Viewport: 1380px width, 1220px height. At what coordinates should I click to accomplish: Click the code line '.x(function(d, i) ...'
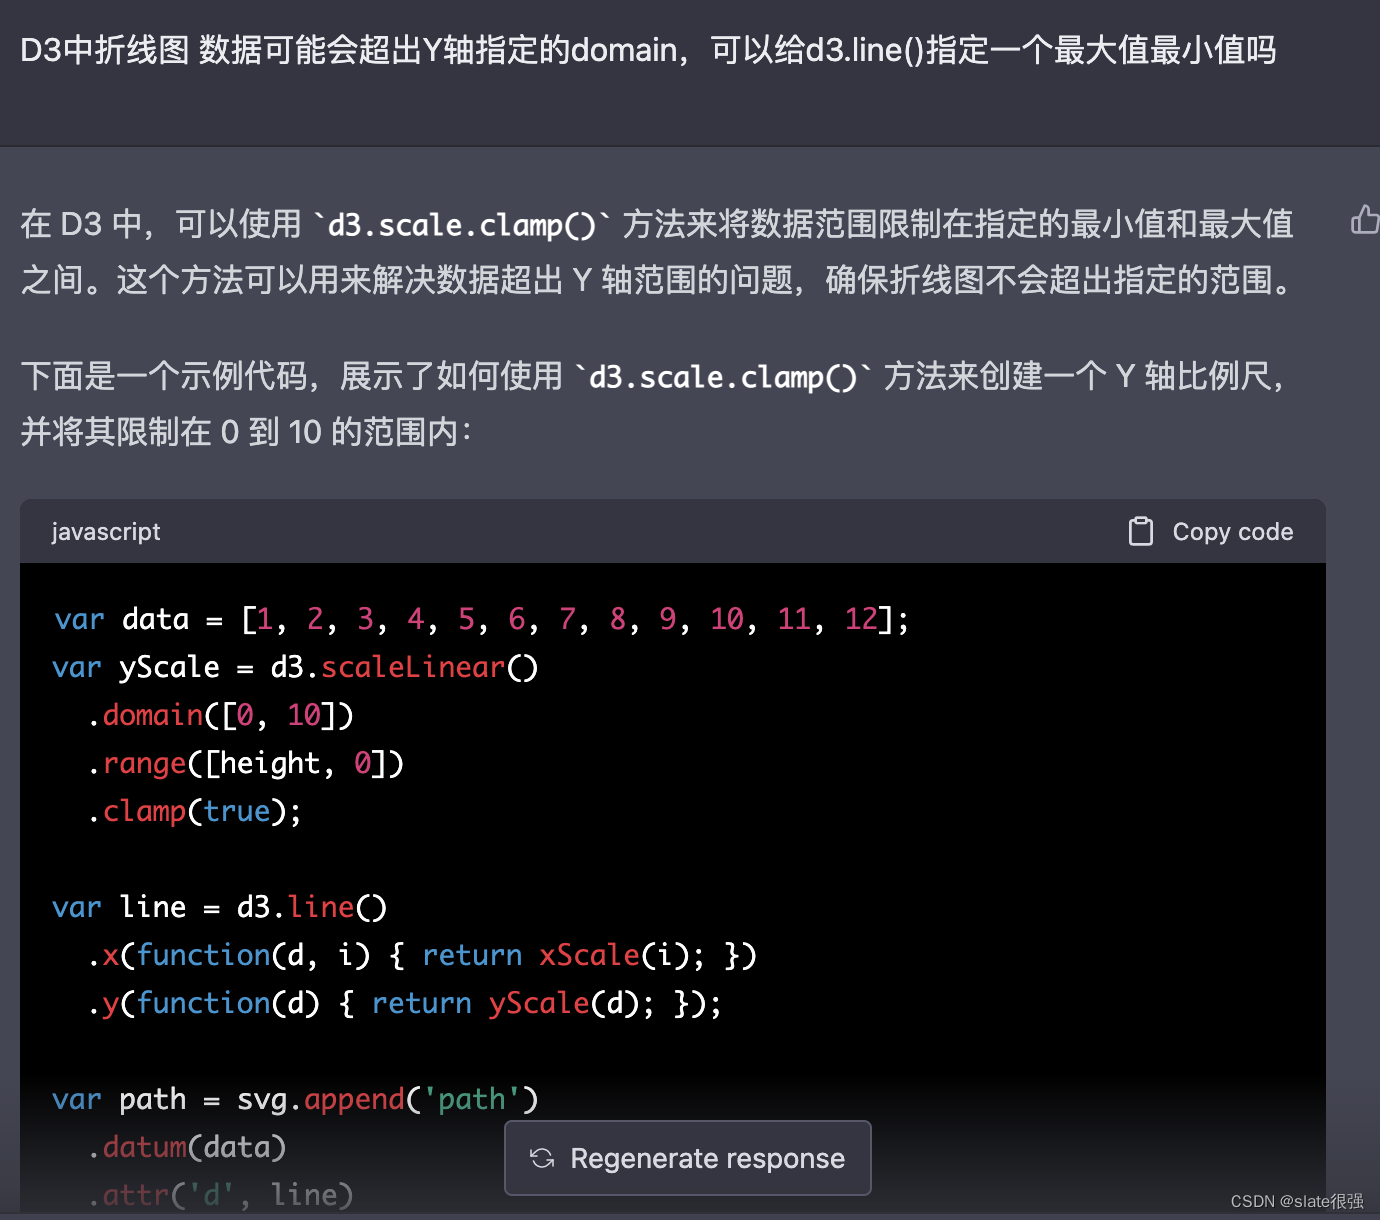pos(421,955)
